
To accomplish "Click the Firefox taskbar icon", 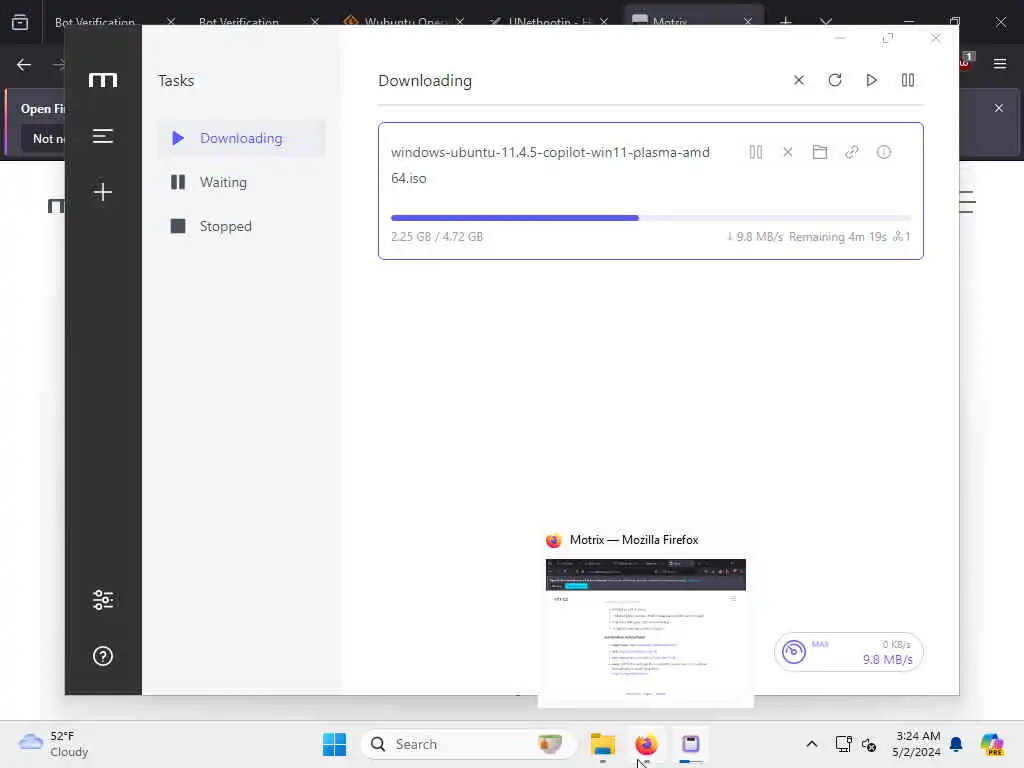I will pyautogui.click(x=646, y=744).
